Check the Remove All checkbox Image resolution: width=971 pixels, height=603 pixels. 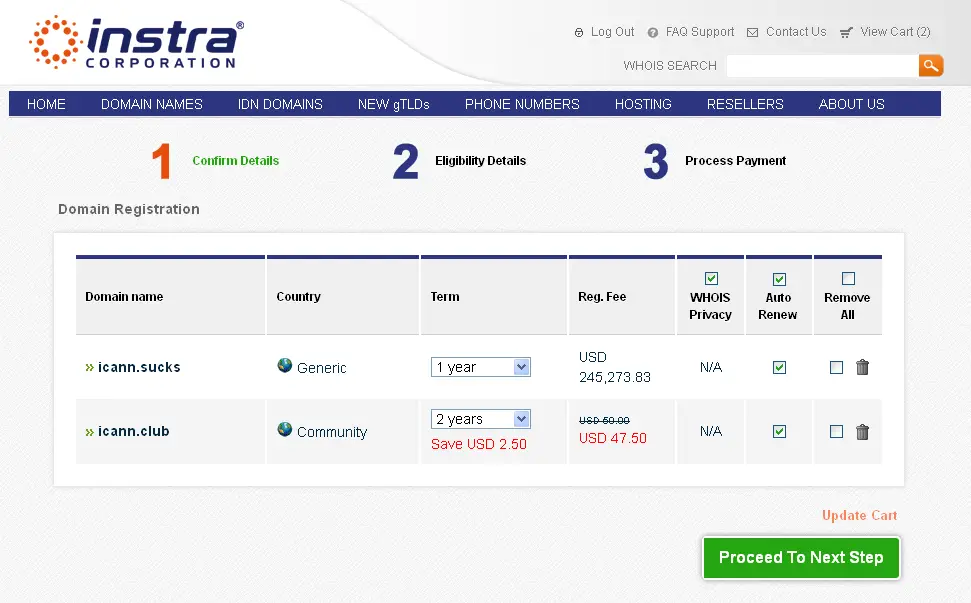point(848,279)
